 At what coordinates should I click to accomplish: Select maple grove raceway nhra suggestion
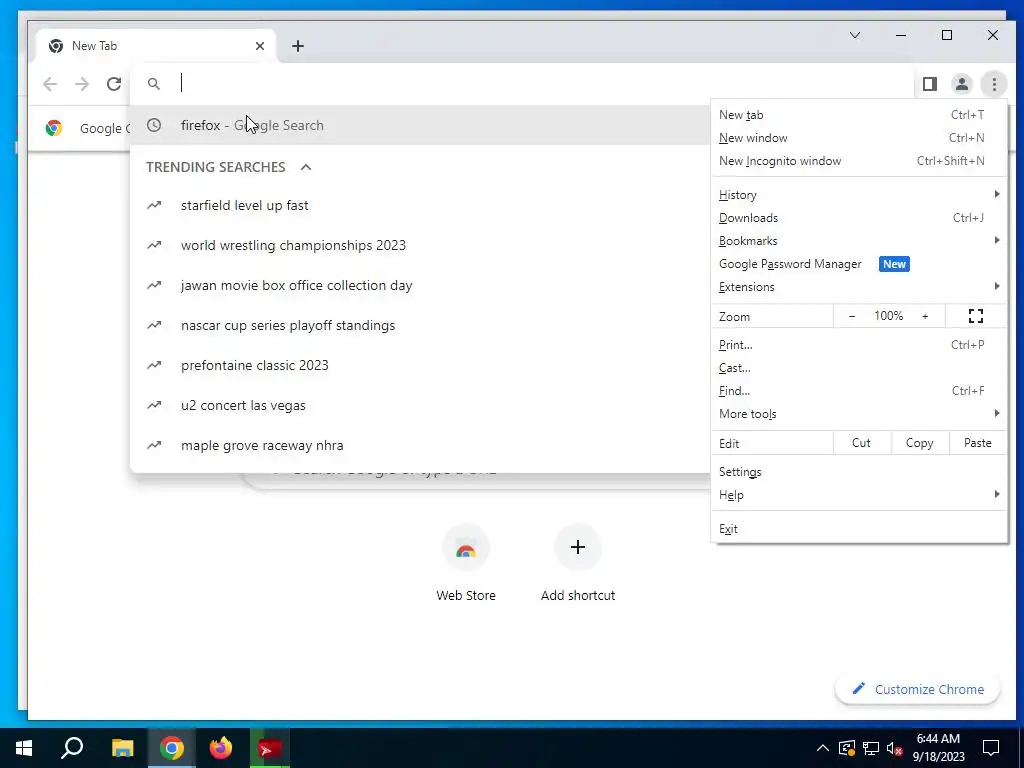click(x=421, y=445)
